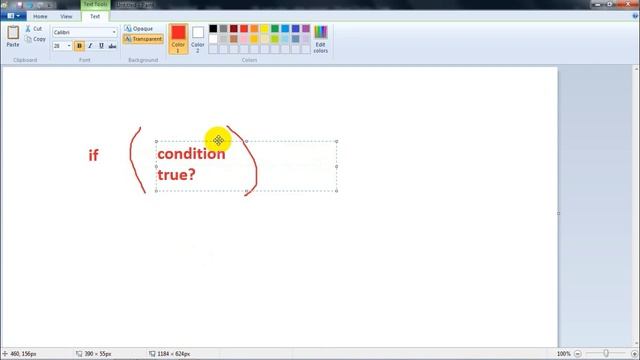Pick the turquoise blue color swatch
The width and height of the screenshot is (640, 360).
tap(285, 29)
